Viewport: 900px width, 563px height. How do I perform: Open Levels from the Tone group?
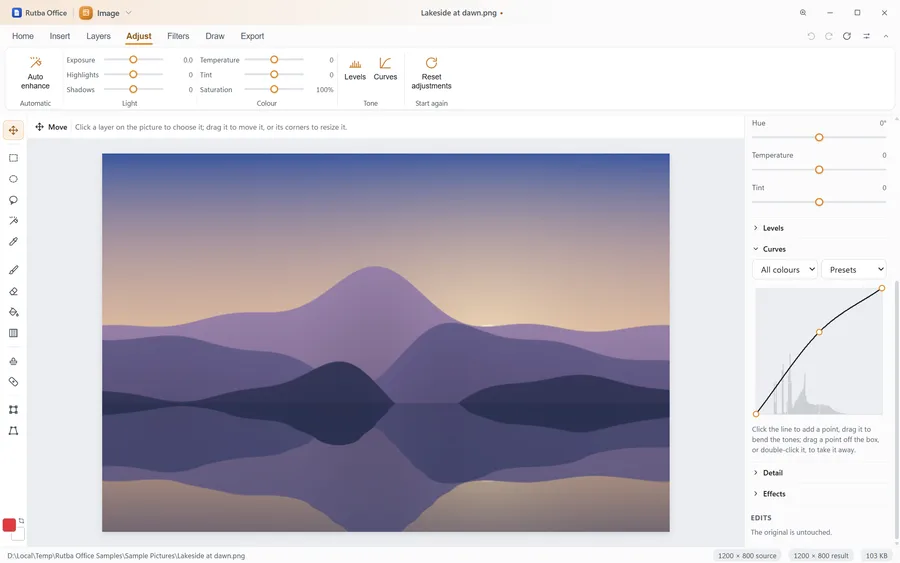click(x=355, y=69)
